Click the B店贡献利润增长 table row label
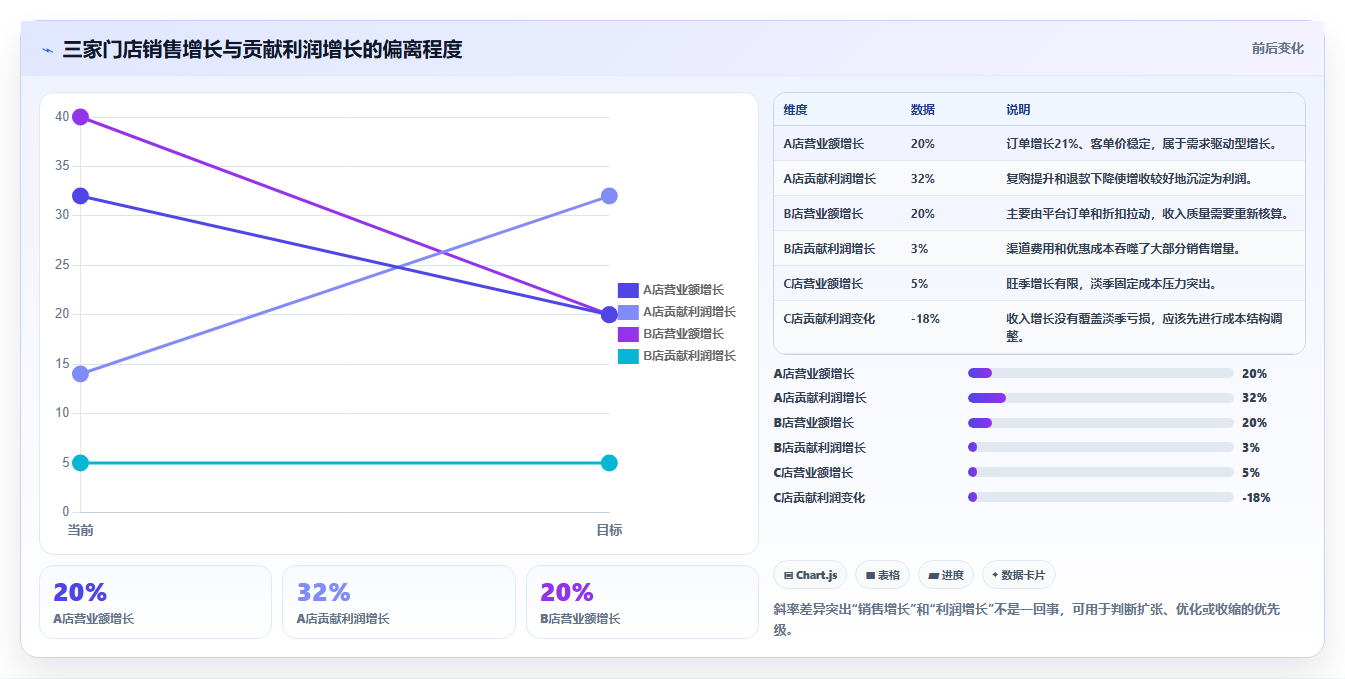 (x=829, y=248)
